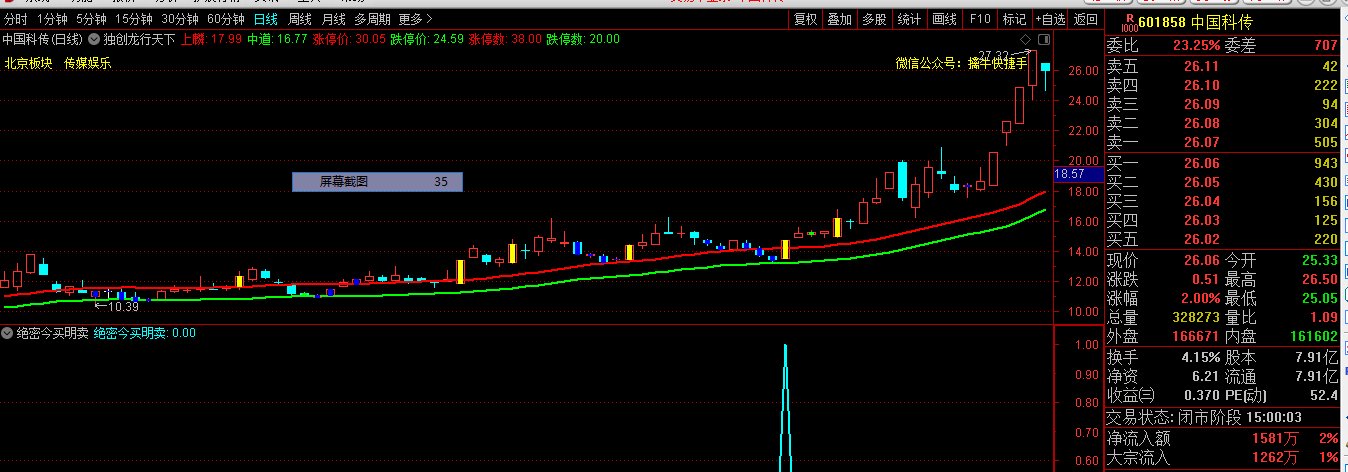This screenshot has height=472, width=1348.
Task: Click the 卖一 price 26.07
Action: click(1200, 142)
